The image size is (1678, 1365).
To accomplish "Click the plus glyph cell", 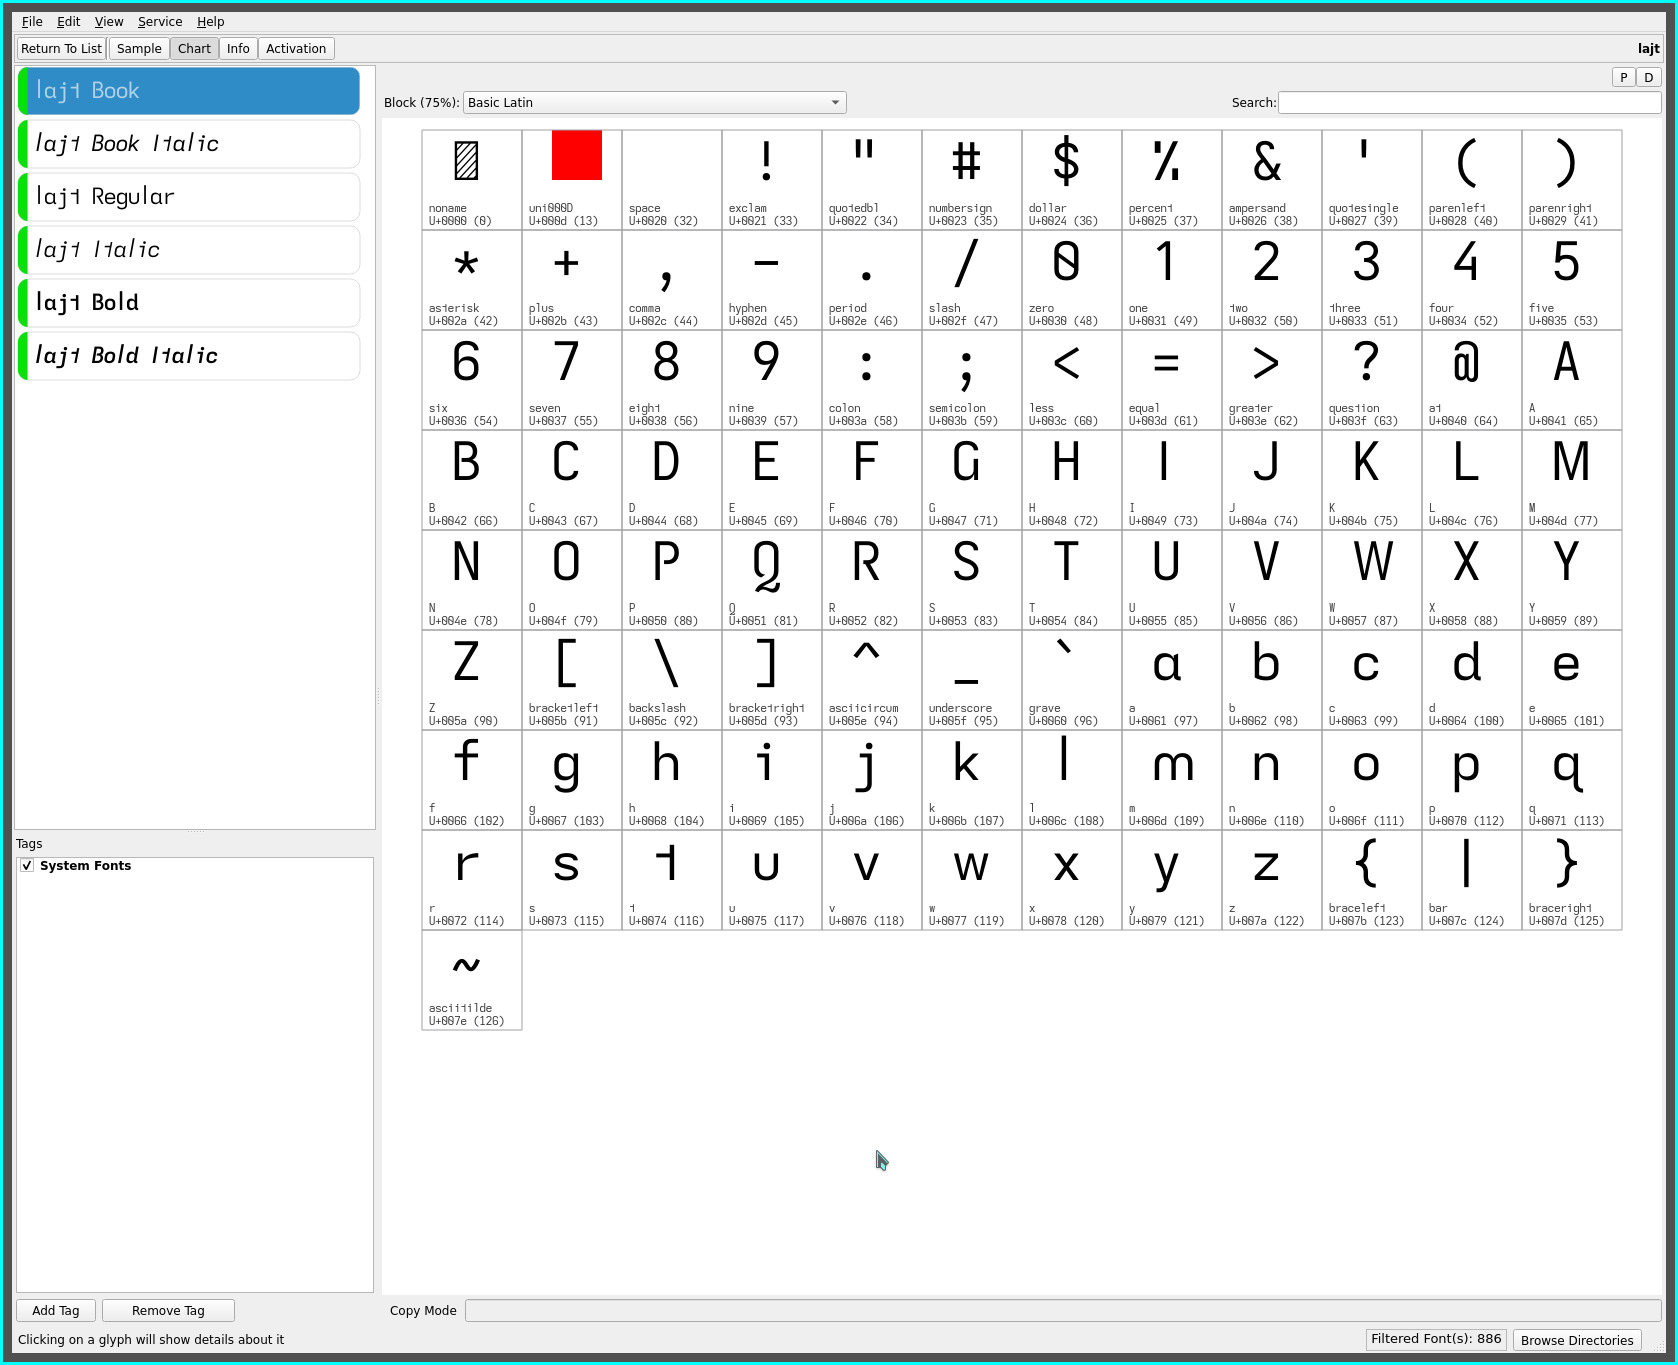I will [572, 280].
